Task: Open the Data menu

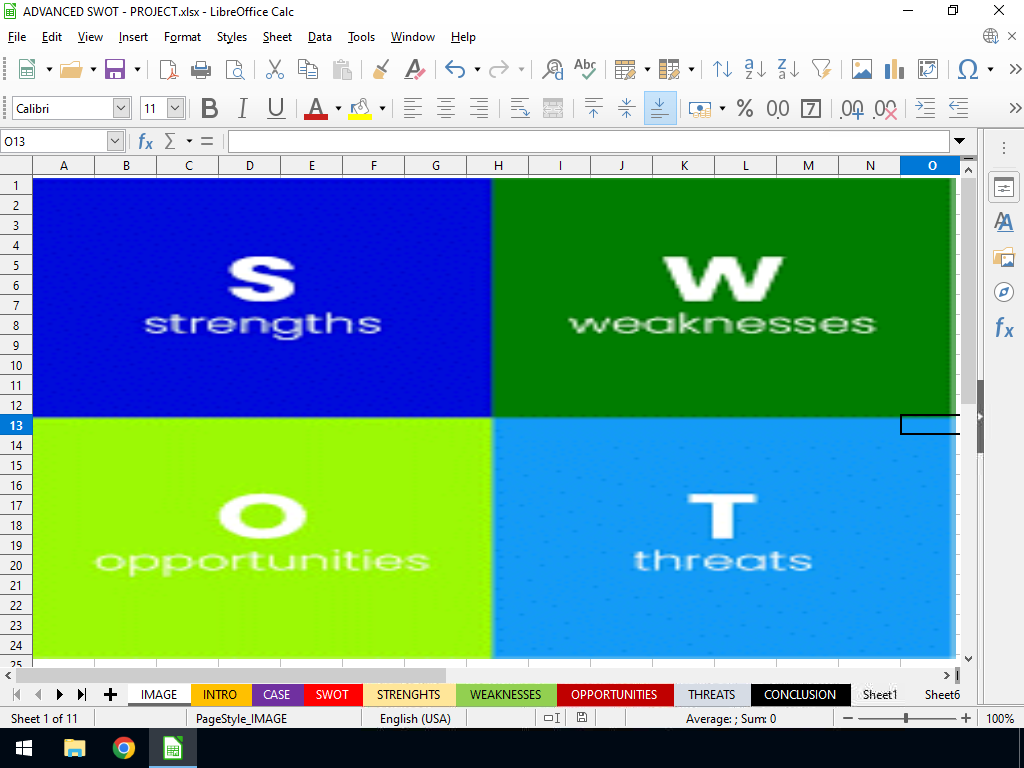Action: pos(319,37)
